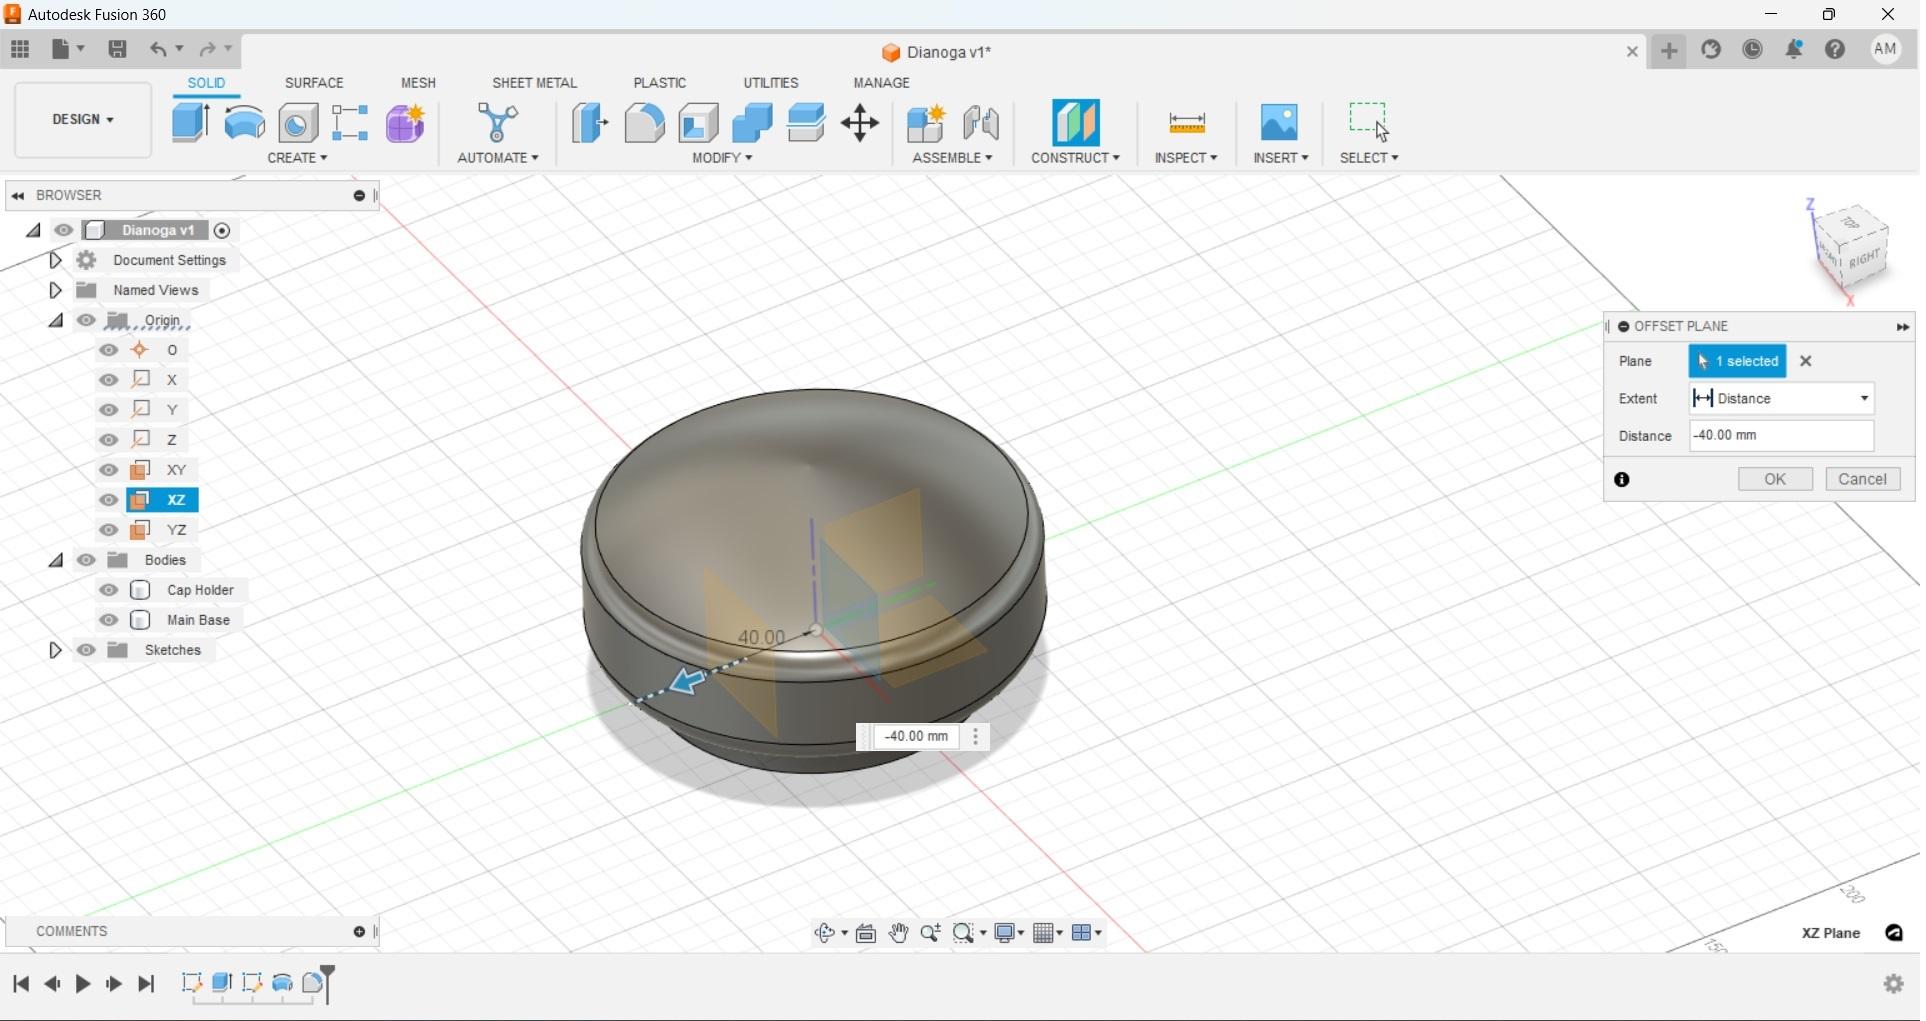
Task: Select the Shell tool
Action: 697,122
